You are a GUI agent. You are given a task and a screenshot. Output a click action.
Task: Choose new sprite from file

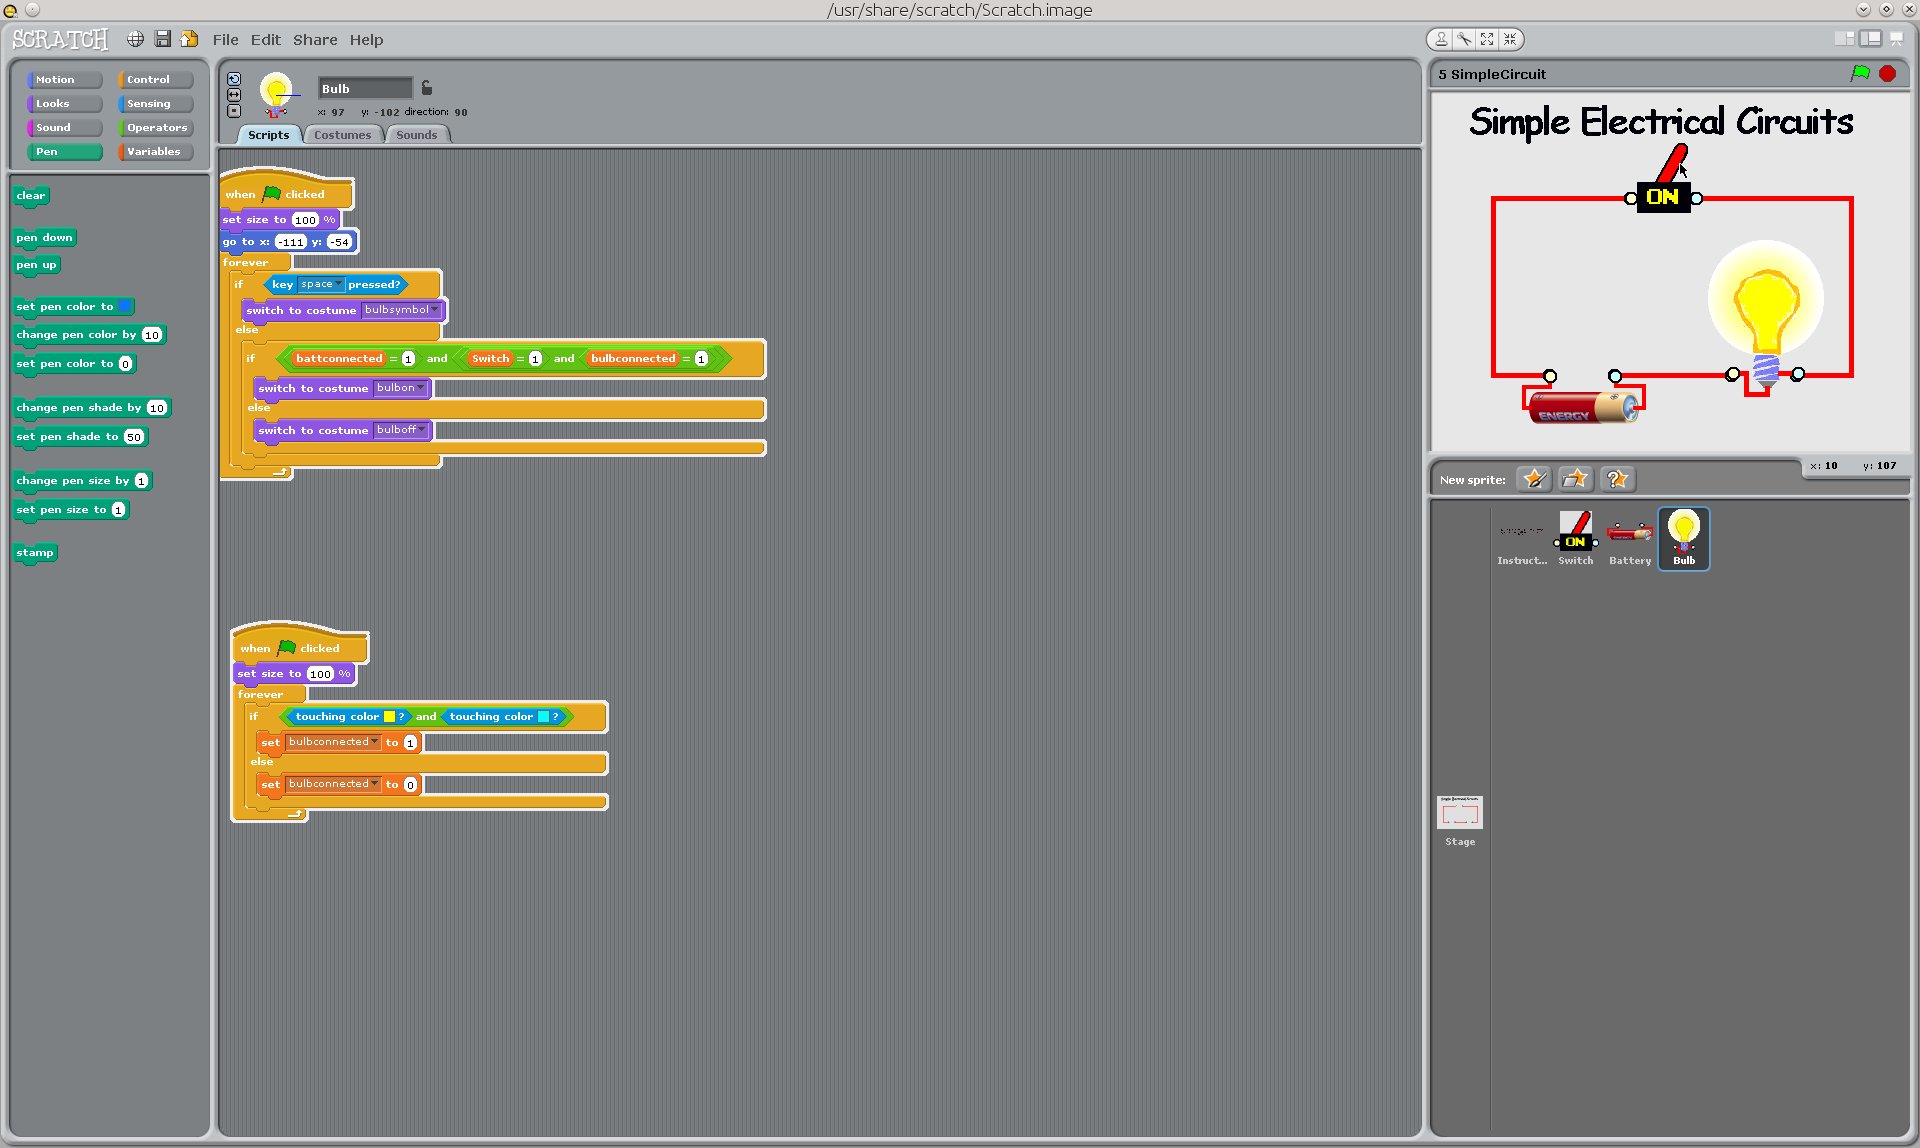click(1575, 479)
